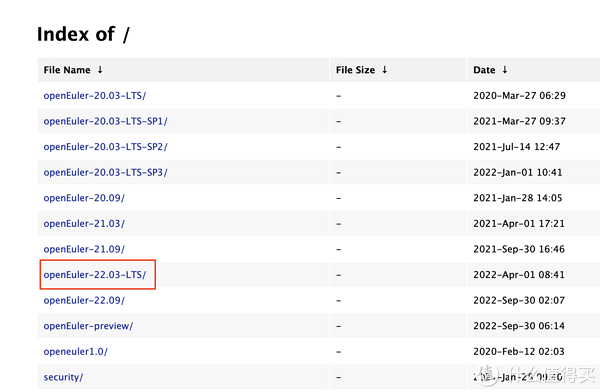600x392 pixels.
Task: Open the openEuler-20.09/ directory
Action: tap(84, 198)
